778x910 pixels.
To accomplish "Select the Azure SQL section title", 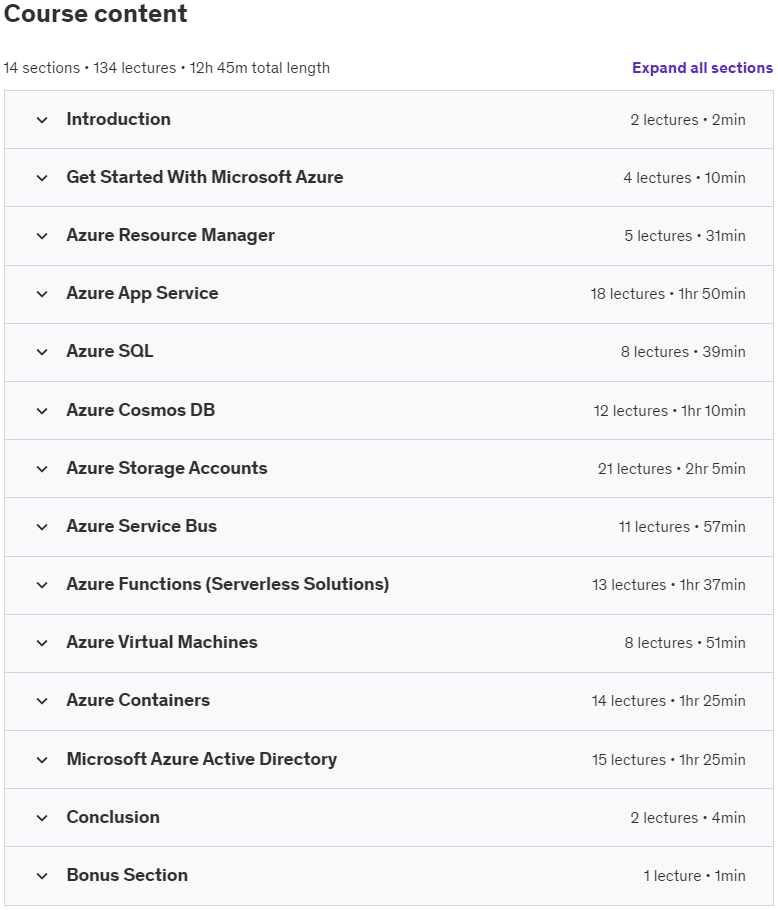I will click(x=110, y=351).
